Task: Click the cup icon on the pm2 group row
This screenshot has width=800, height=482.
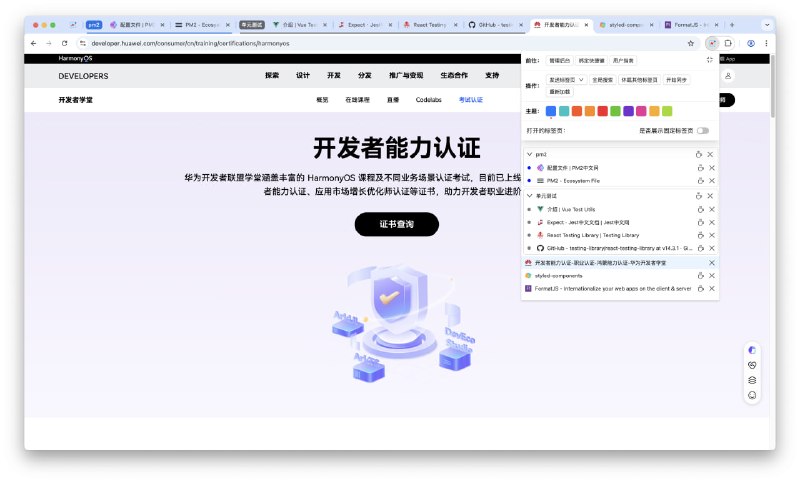Action: coord(698,154)
